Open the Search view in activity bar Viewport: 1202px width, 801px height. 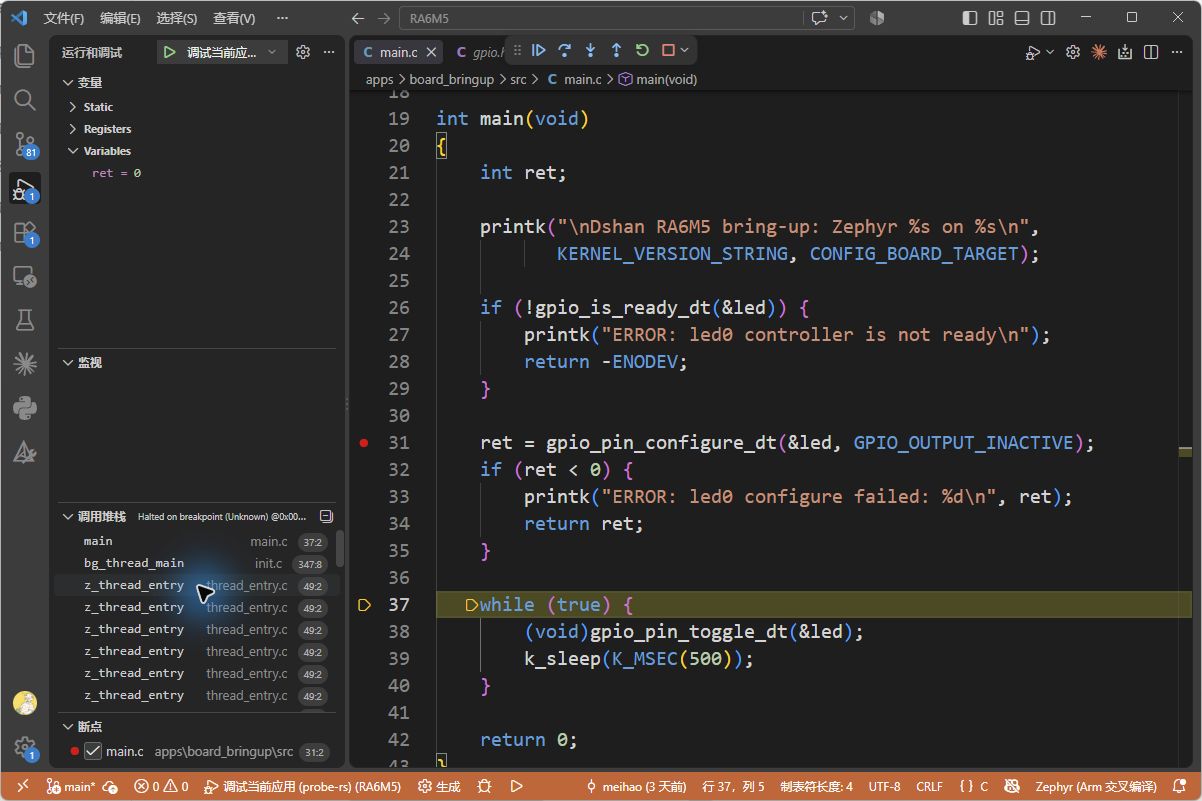pos(25,100)
